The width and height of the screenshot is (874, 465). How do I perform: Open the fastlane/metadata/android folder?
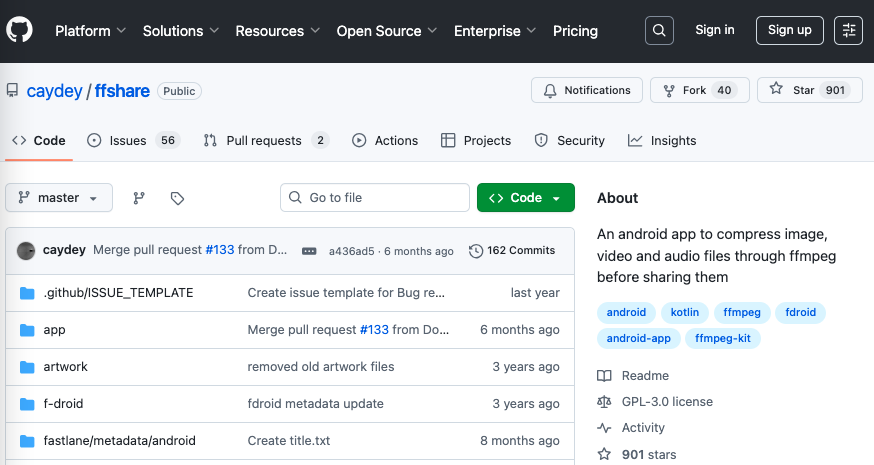pyautogui.click(x=119, y=440)
